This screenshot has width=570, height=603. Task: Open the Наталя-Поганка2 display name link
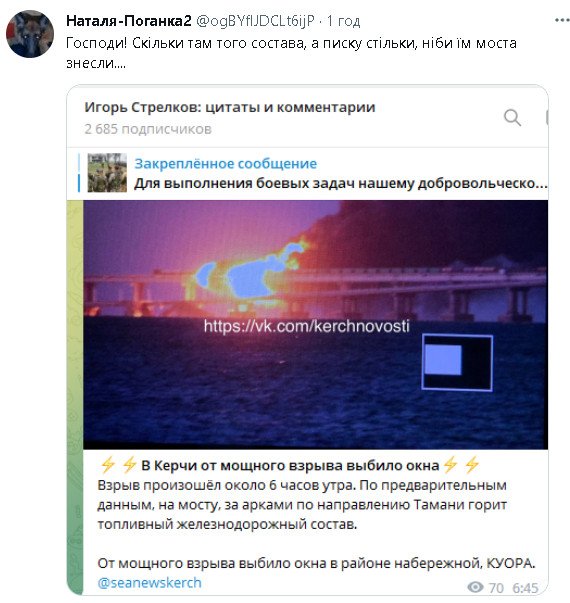tap(129, 20)
